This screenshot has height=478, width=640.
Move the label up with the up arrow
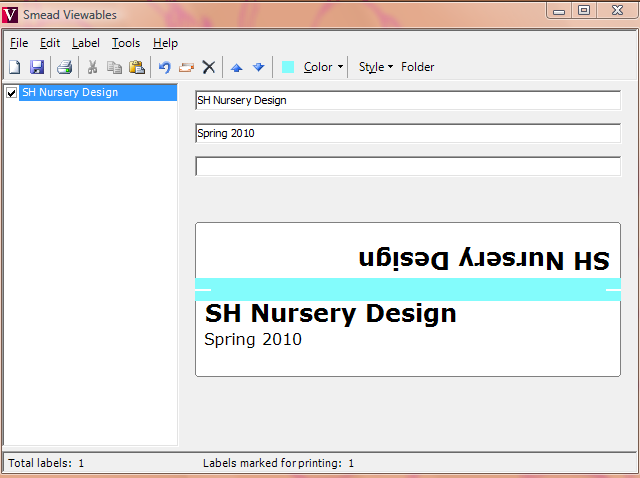point(237,67)
